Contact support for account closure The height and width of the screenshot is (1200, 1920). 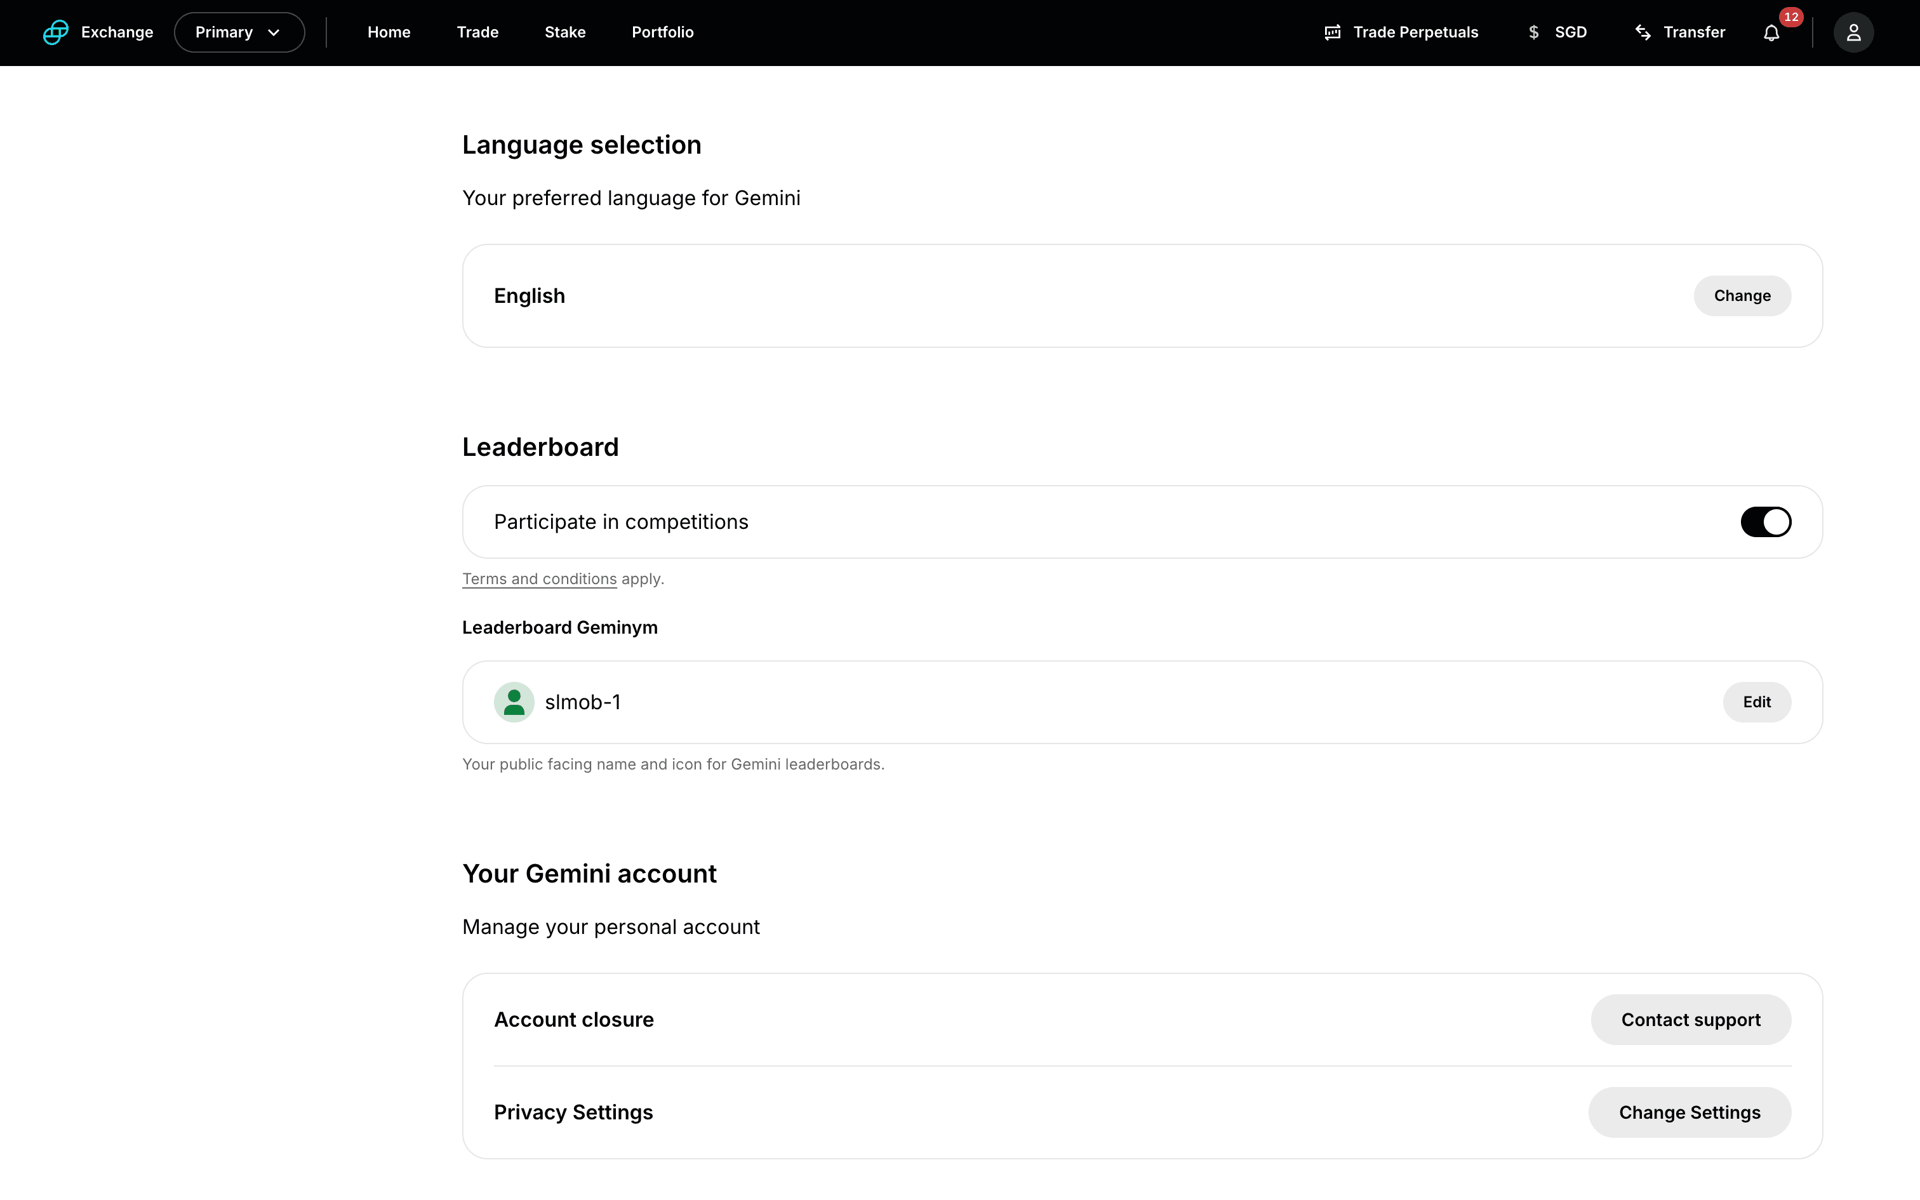1690,1020
